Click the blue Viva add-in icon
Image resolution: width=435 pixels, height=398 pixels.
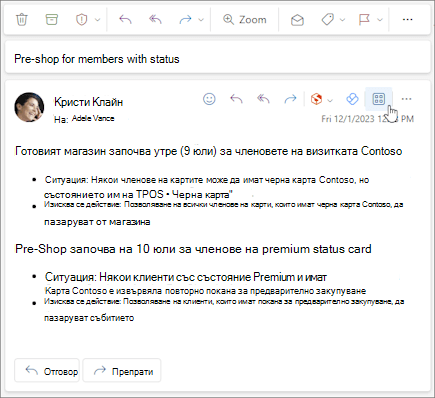pos(352,99)
